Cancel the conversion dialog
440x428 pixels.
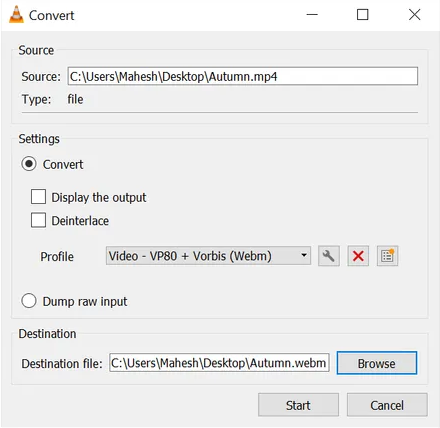[x=387, y=405]
